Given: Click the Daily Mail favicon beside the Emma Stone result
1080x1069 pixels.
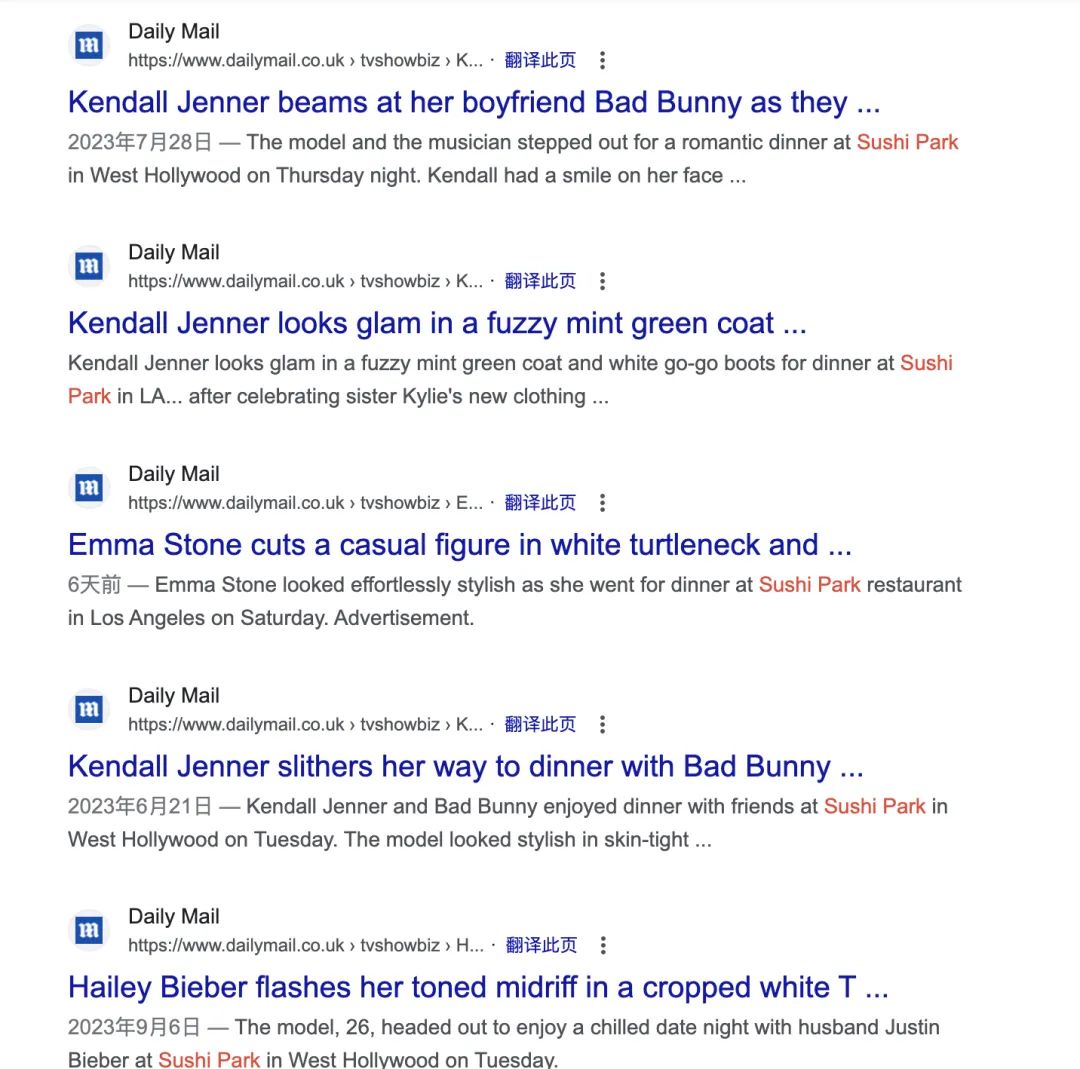Looking at the screenshot, I should click(89, 488).
